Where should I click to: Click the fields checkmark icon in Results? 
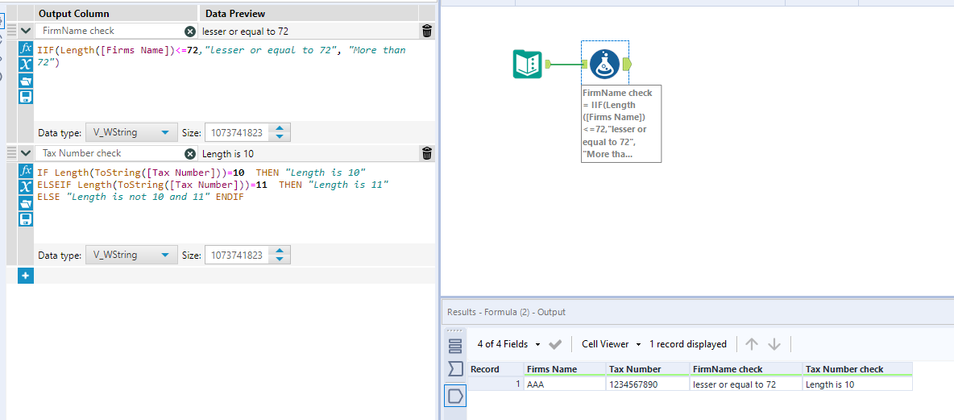point(555,345)
